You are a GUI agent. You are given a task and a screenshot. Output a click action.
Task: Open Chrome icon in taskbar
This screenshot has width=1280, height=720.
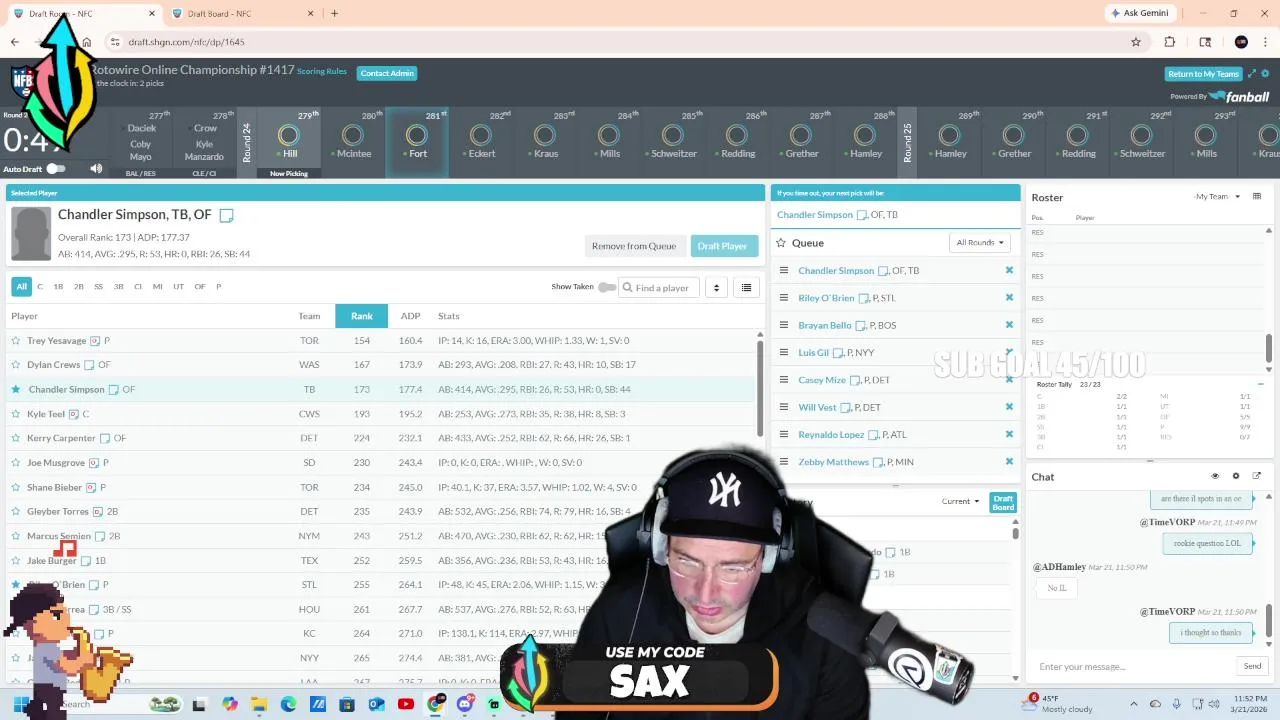(435, 705)
